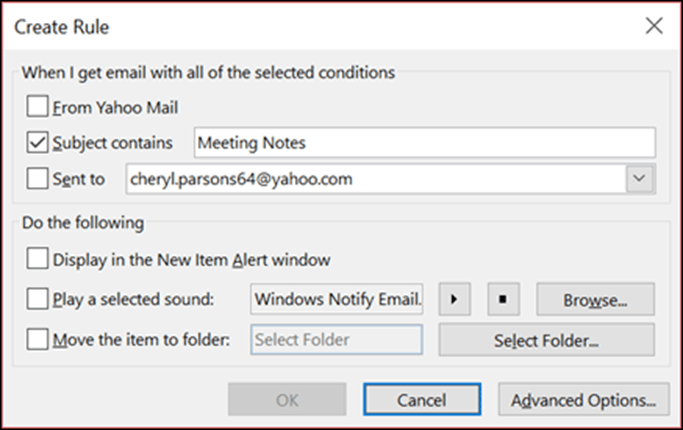Cancel the rule creation
Image resolution: width=683 pixels, height=430 pixels.
(422, 400)
